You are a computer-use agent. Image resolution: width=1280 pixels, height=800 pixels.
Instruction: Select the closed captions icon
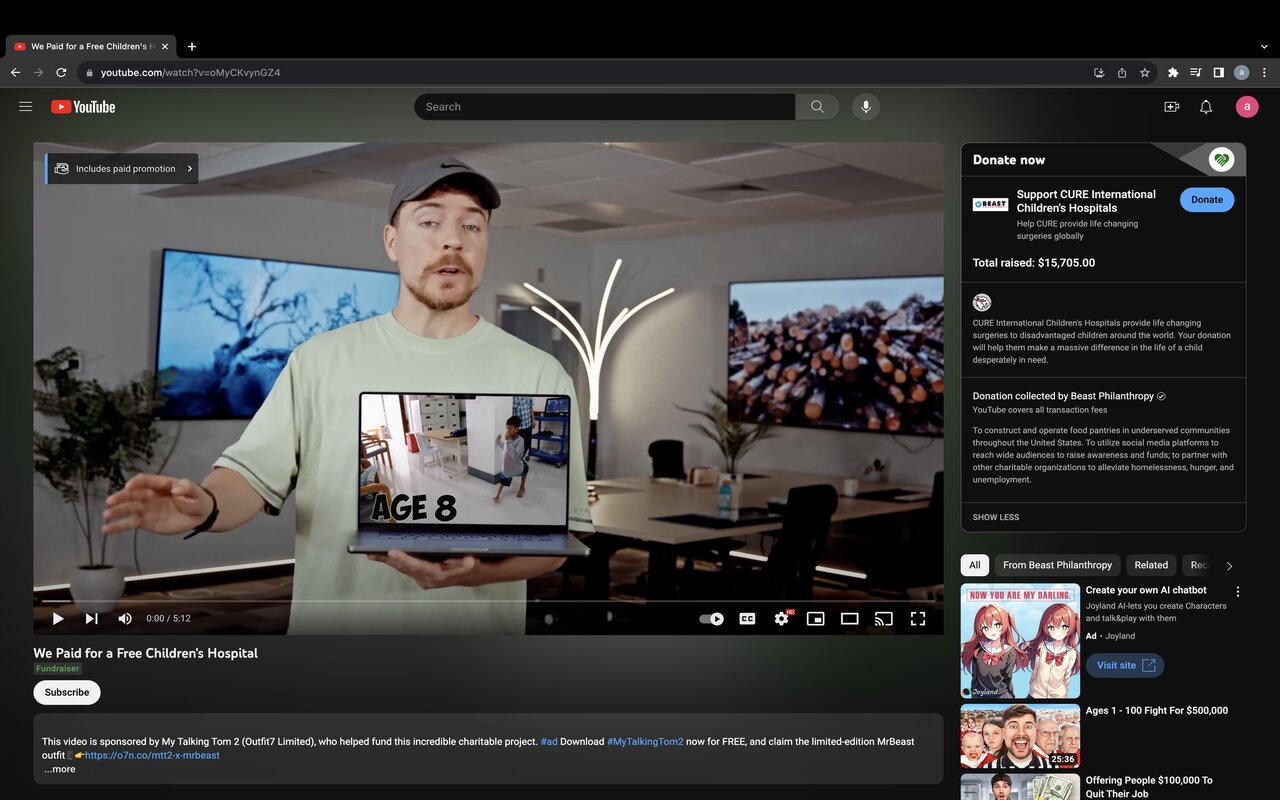pos(747,618)
